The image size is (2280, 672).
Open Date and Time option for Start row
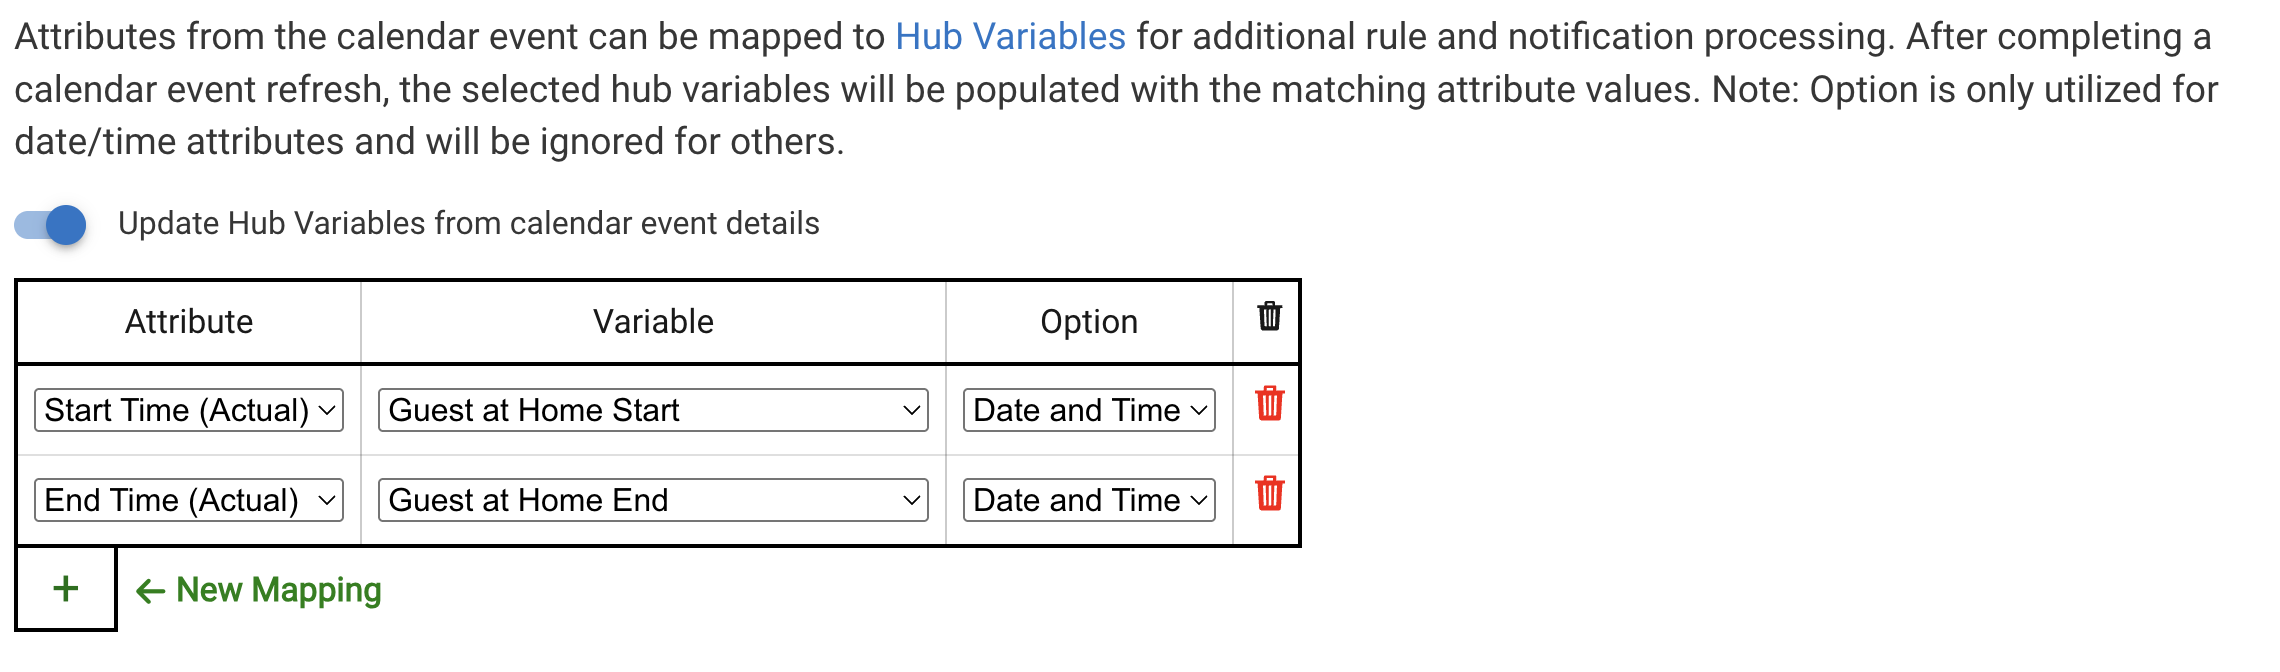tap(1089, 411)
